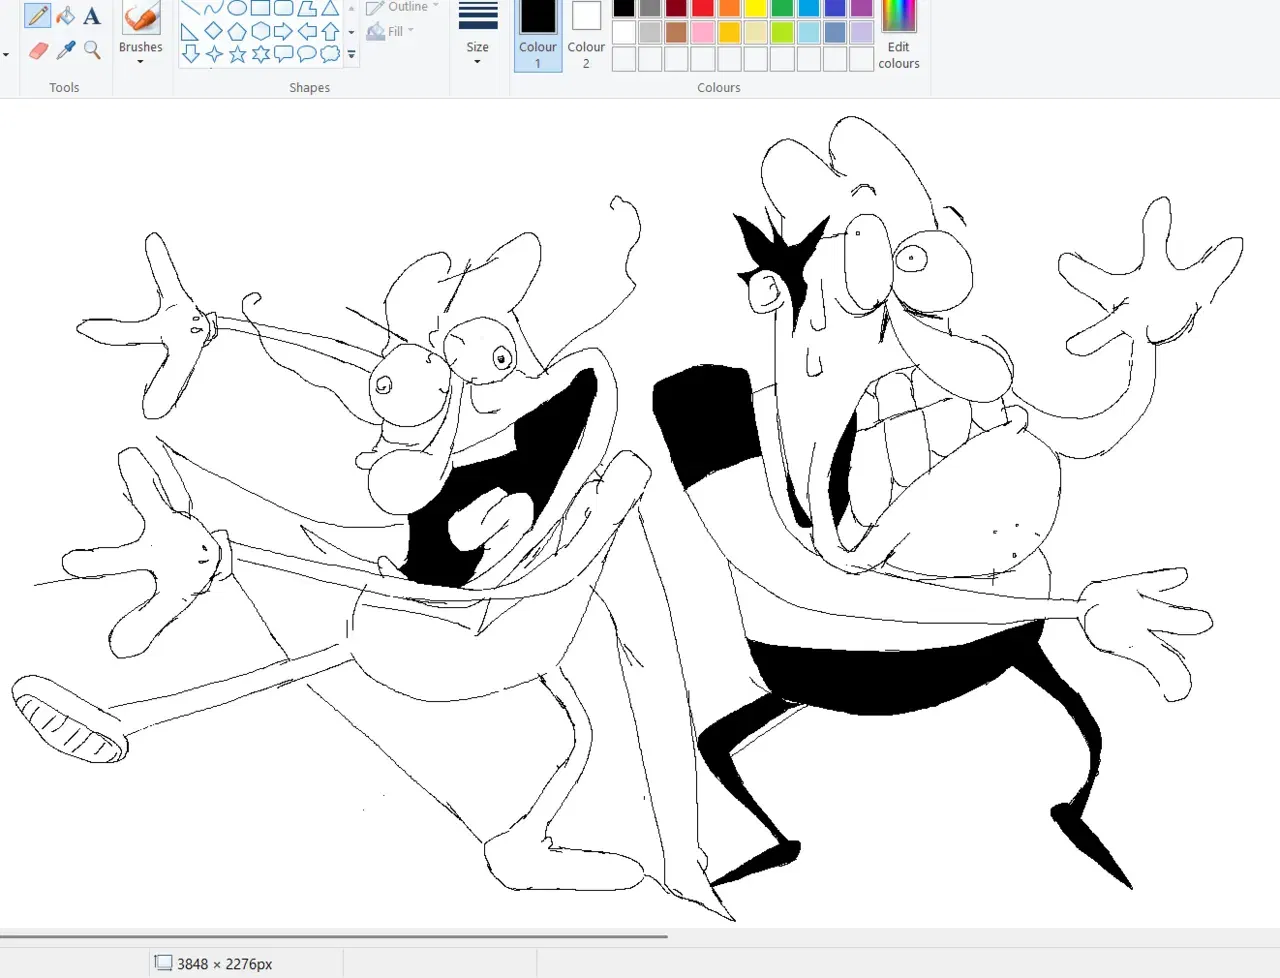Choose the Polygon shape
This screenshot has height=978, width=1280.
pos(306,8)
